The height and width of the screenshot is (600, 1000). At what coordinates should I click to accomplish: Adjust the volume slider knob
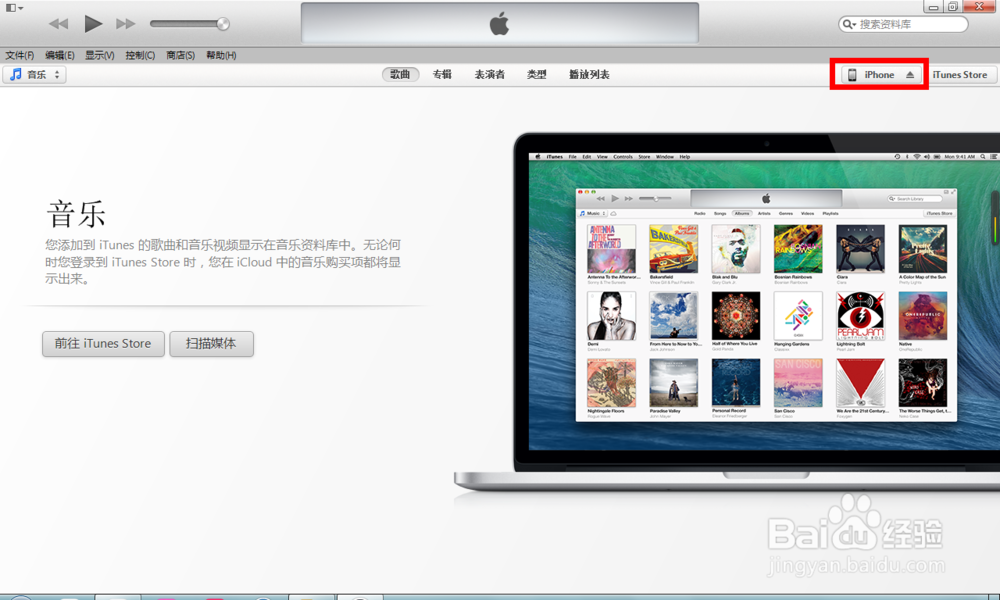223,24
